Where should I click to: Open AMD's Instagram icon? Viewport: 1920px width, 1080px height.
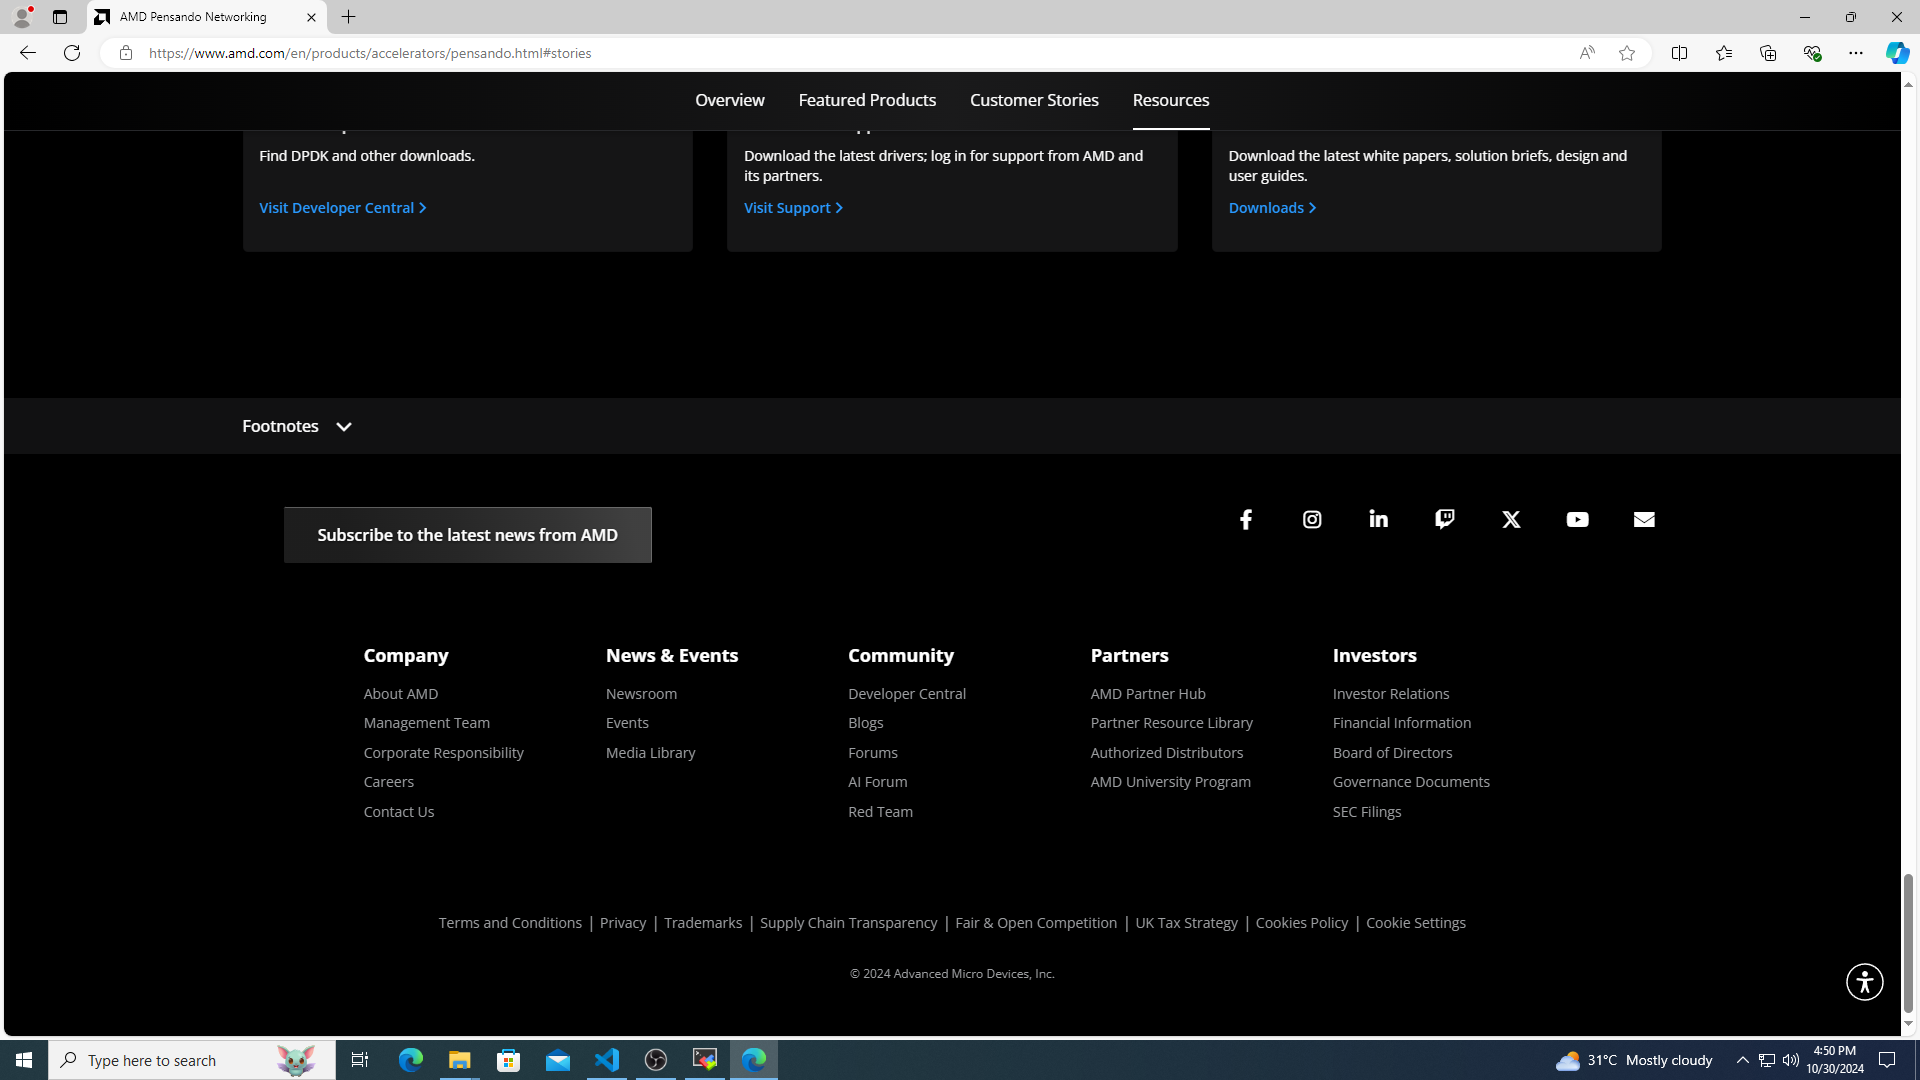pos(1312,520)
